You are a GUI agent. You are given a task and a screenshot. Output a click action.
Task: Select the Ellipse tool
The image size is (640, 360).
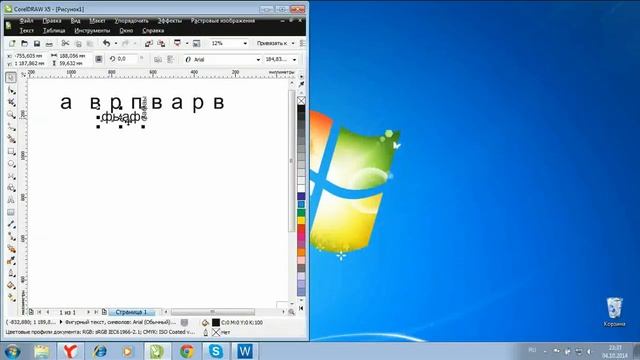tap(11, 164)
